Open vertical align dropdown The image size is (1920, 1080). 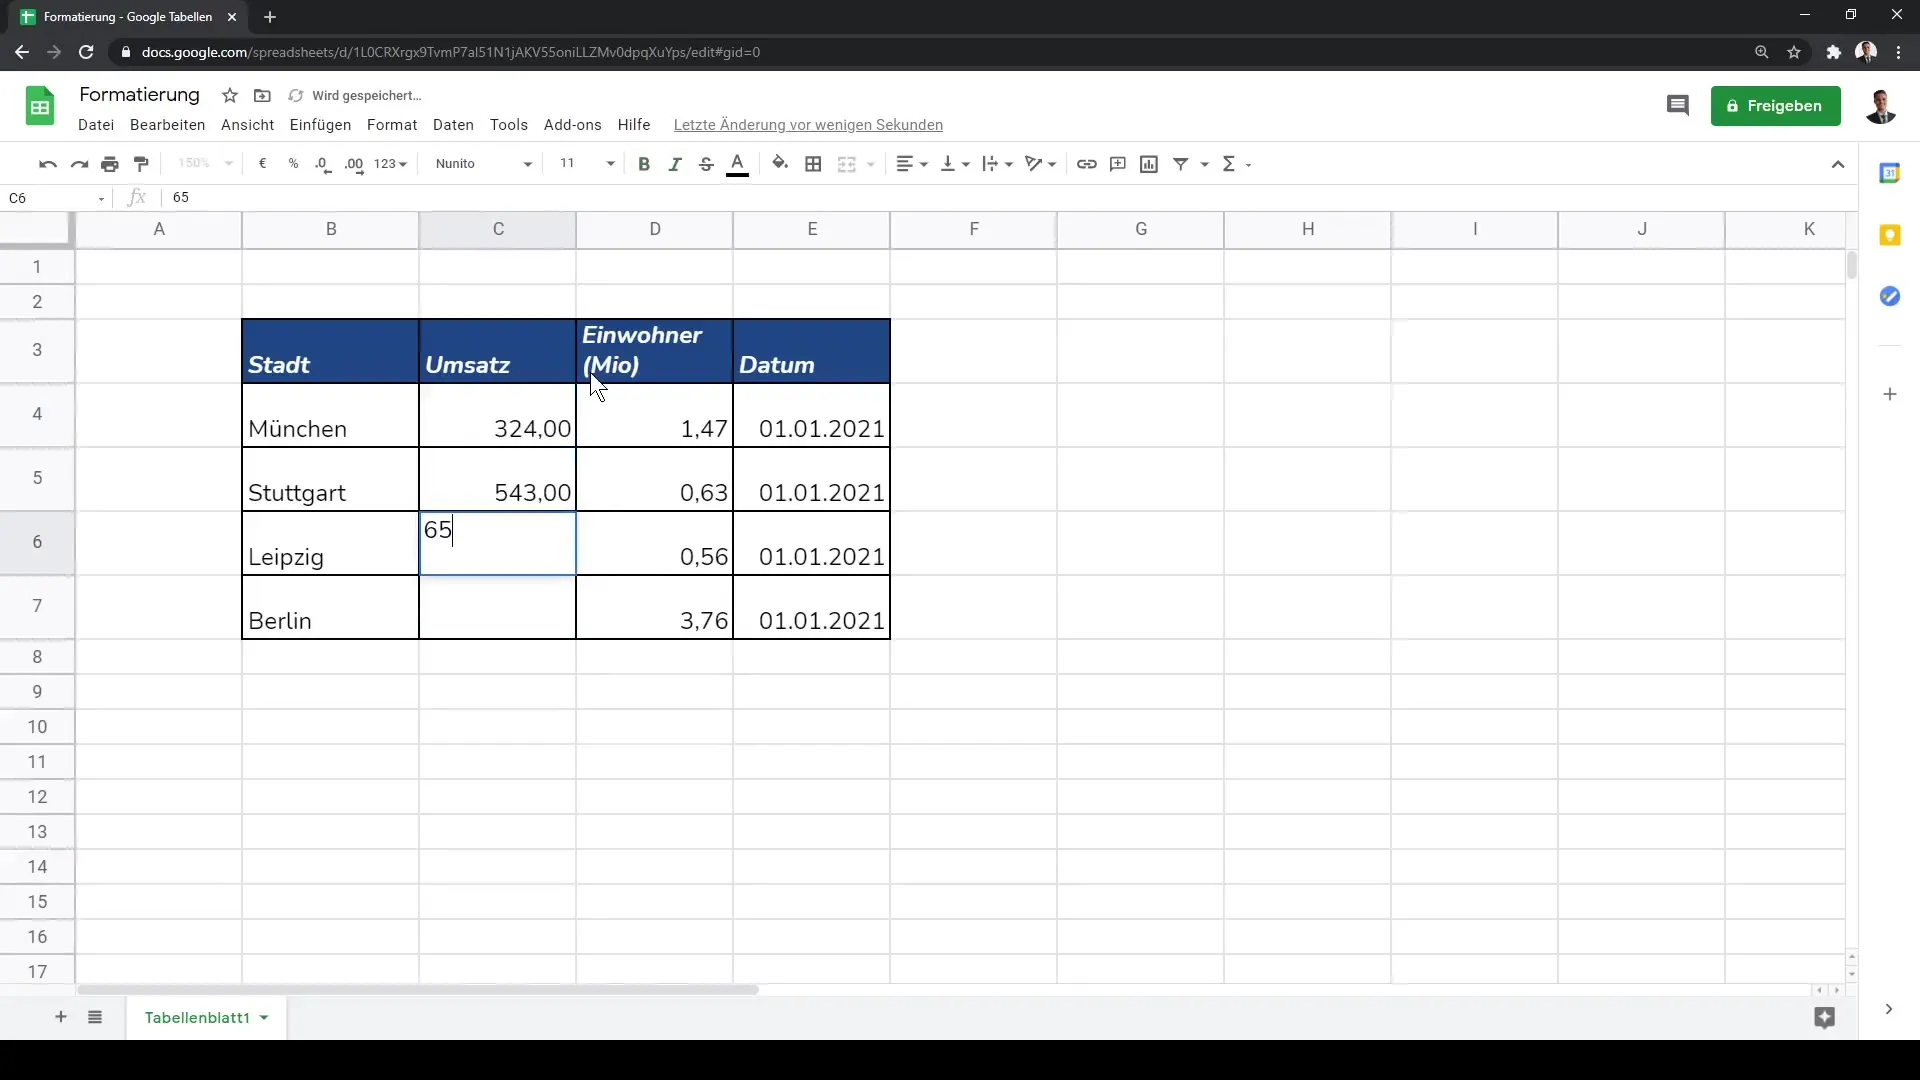point(955,164)
